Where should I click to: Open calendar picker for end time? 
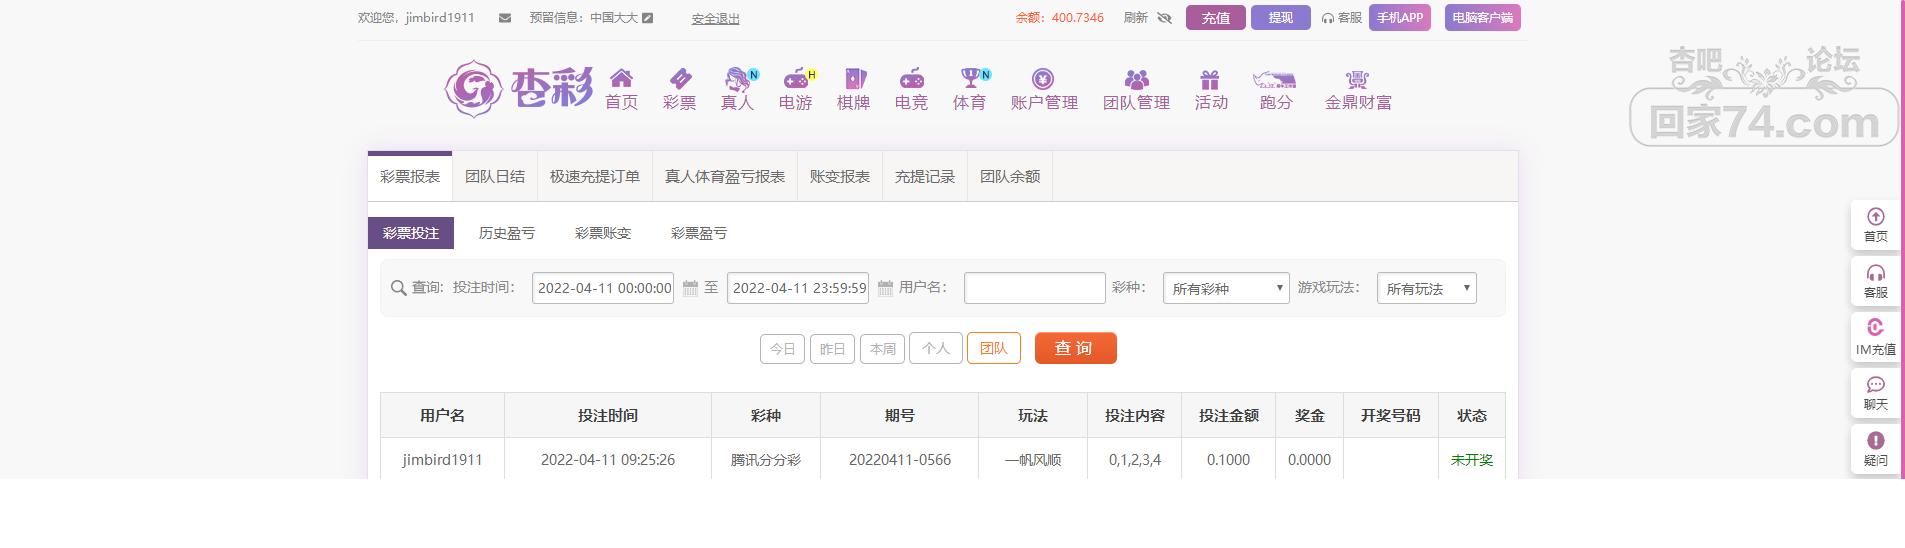pos(885,288)
